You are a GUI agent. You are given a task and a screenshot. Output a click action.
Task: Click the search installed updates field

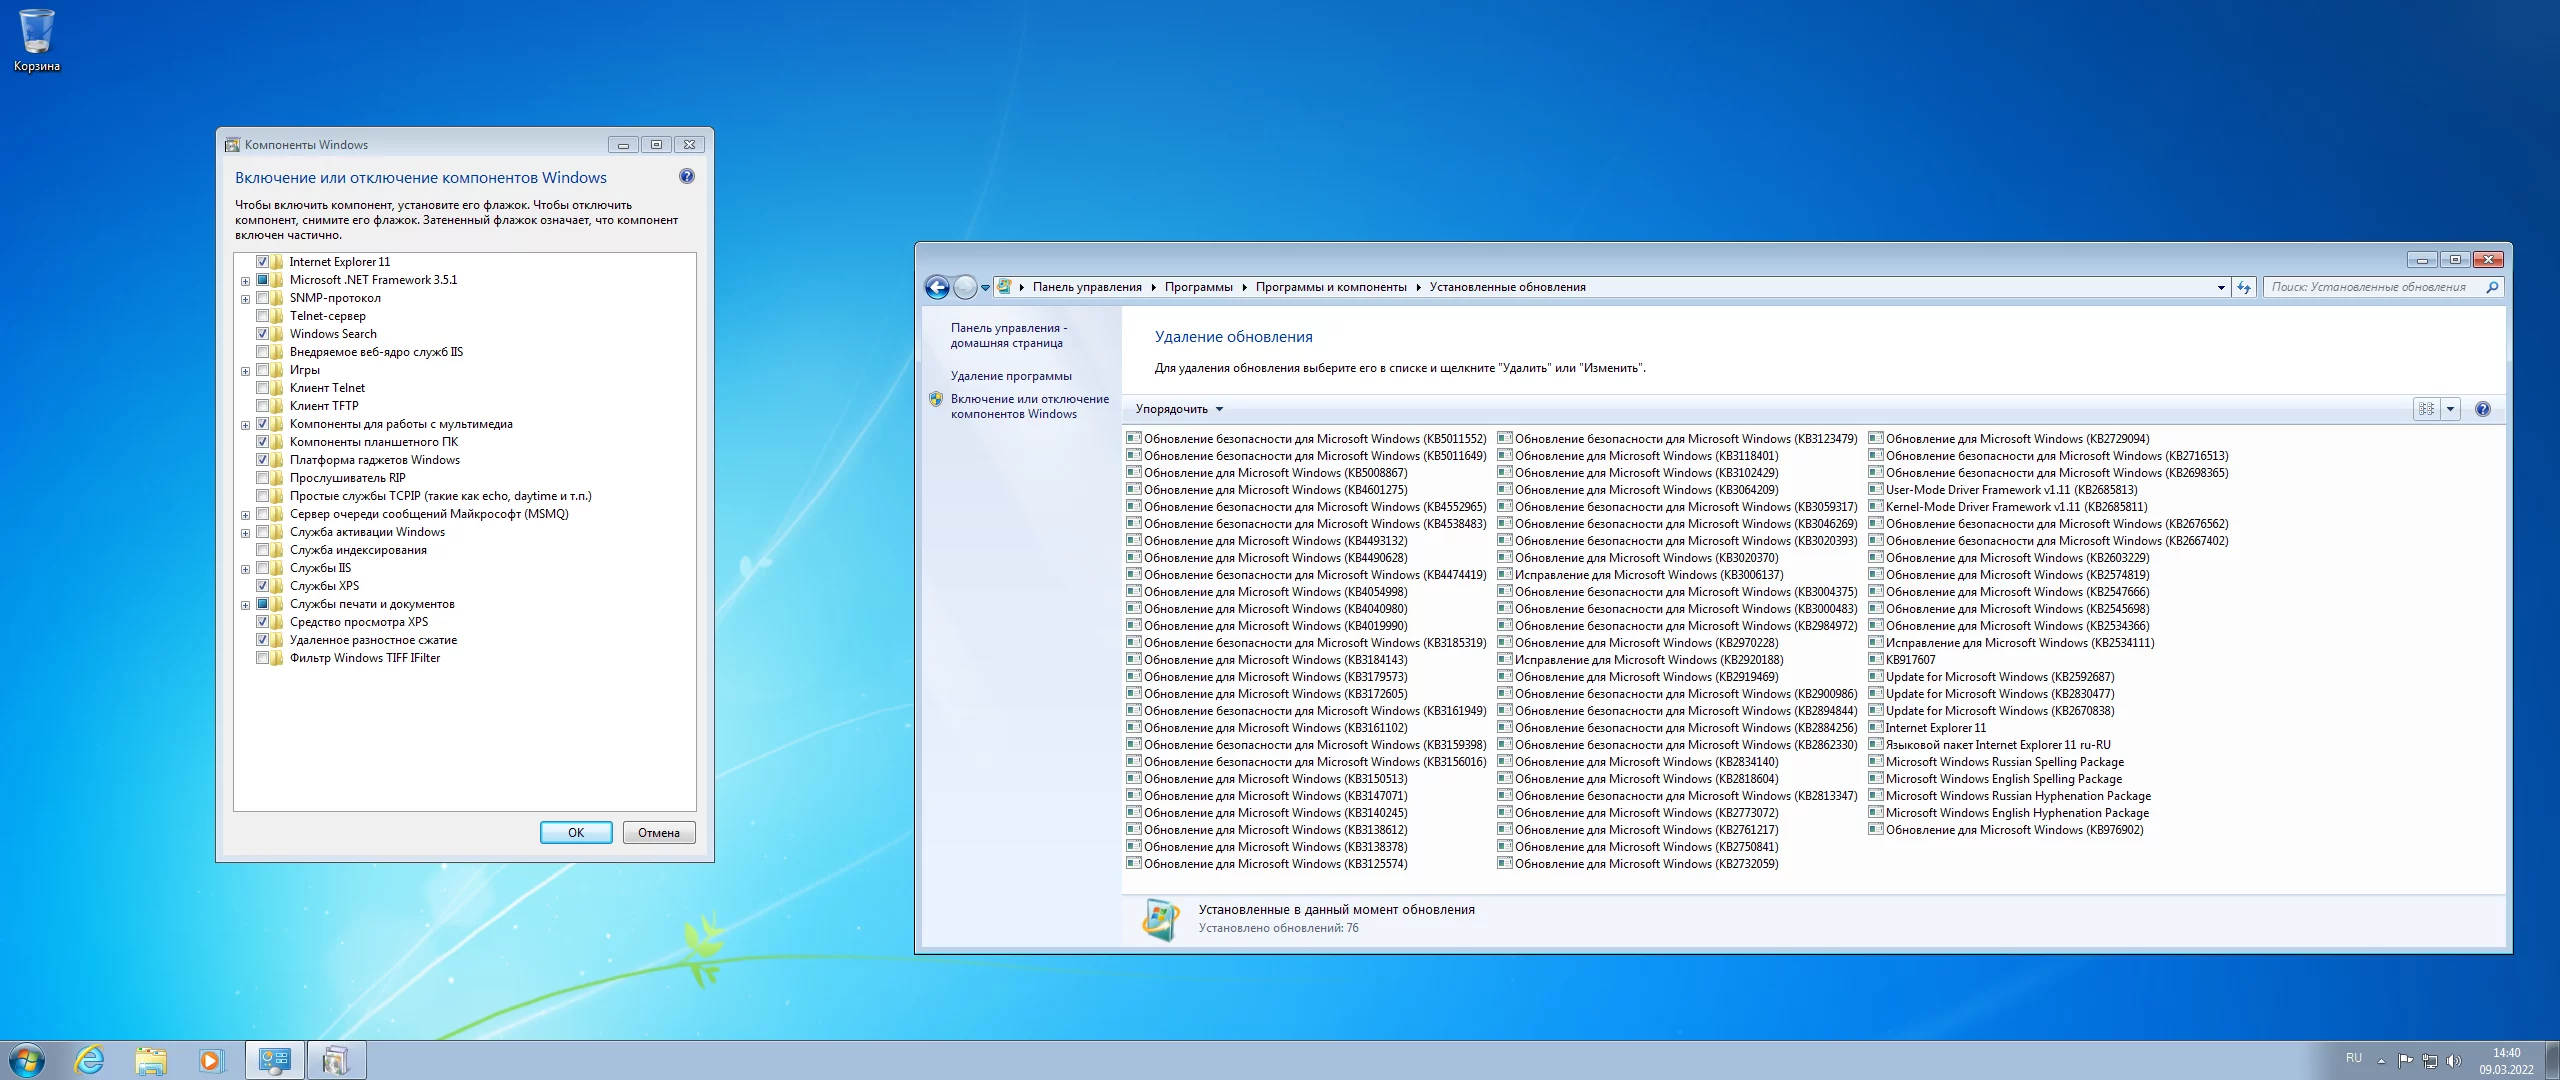[x=2370, y=288]
